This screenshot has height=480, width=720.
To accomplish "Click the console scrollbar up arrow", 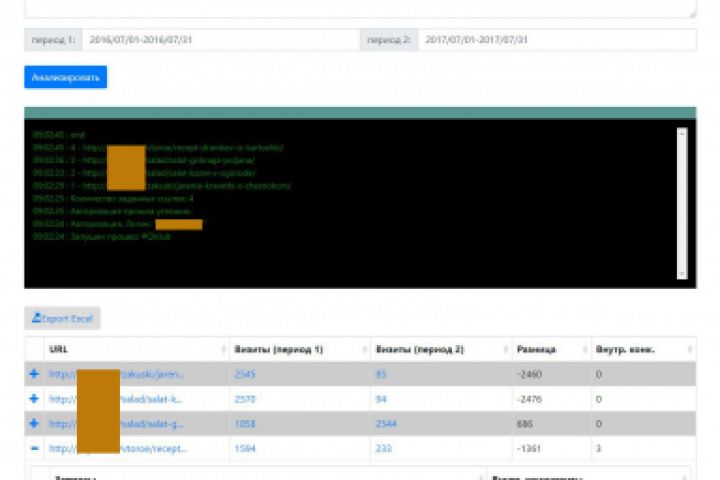I will click(682, 133).
